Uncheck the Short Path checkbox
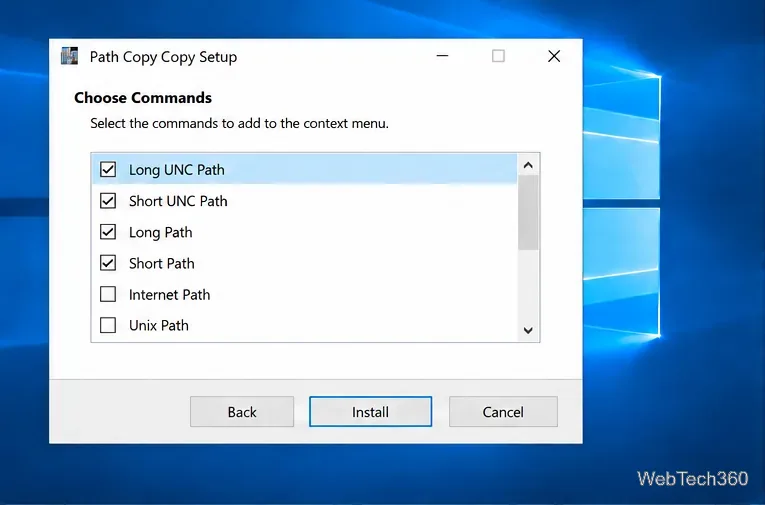The image size is (765, 505). click(x=108, y=263)
